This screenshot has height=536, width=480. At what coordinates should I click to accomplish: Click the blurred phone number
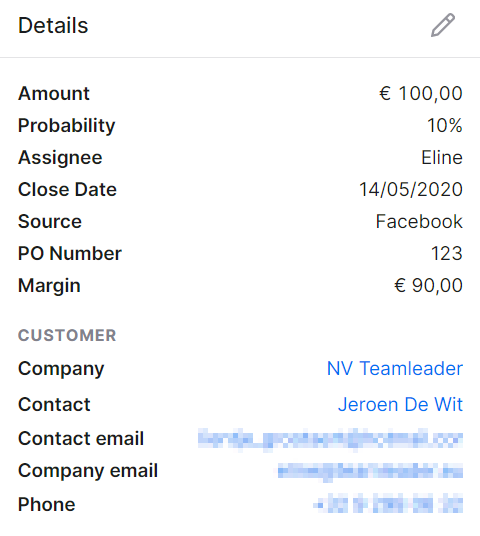[388, 504]
